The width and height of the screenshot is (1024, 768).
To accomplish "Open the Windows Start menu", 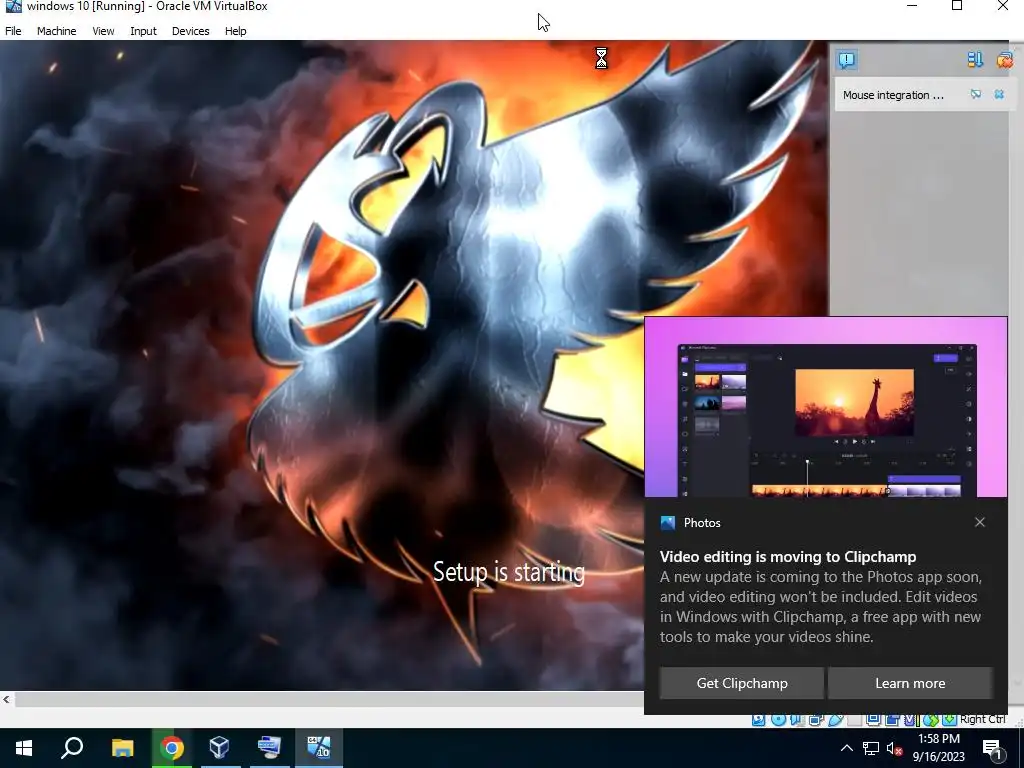I will pyautogui.click(x=24, y=748).
